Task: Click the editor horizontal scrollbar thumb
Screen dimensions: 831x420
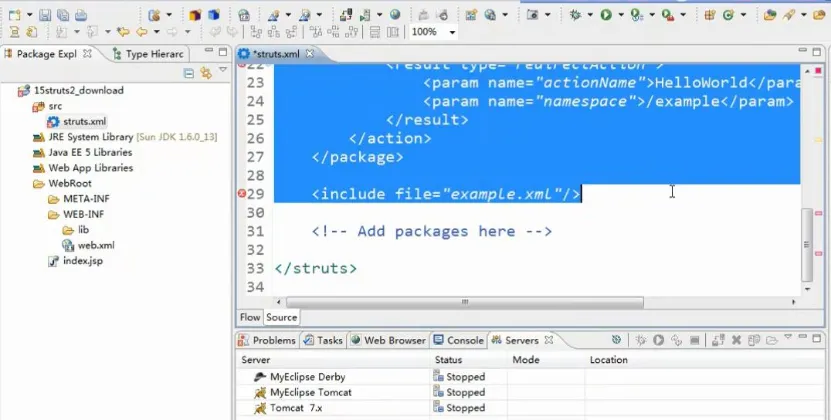Action: (x=465, y=302)
